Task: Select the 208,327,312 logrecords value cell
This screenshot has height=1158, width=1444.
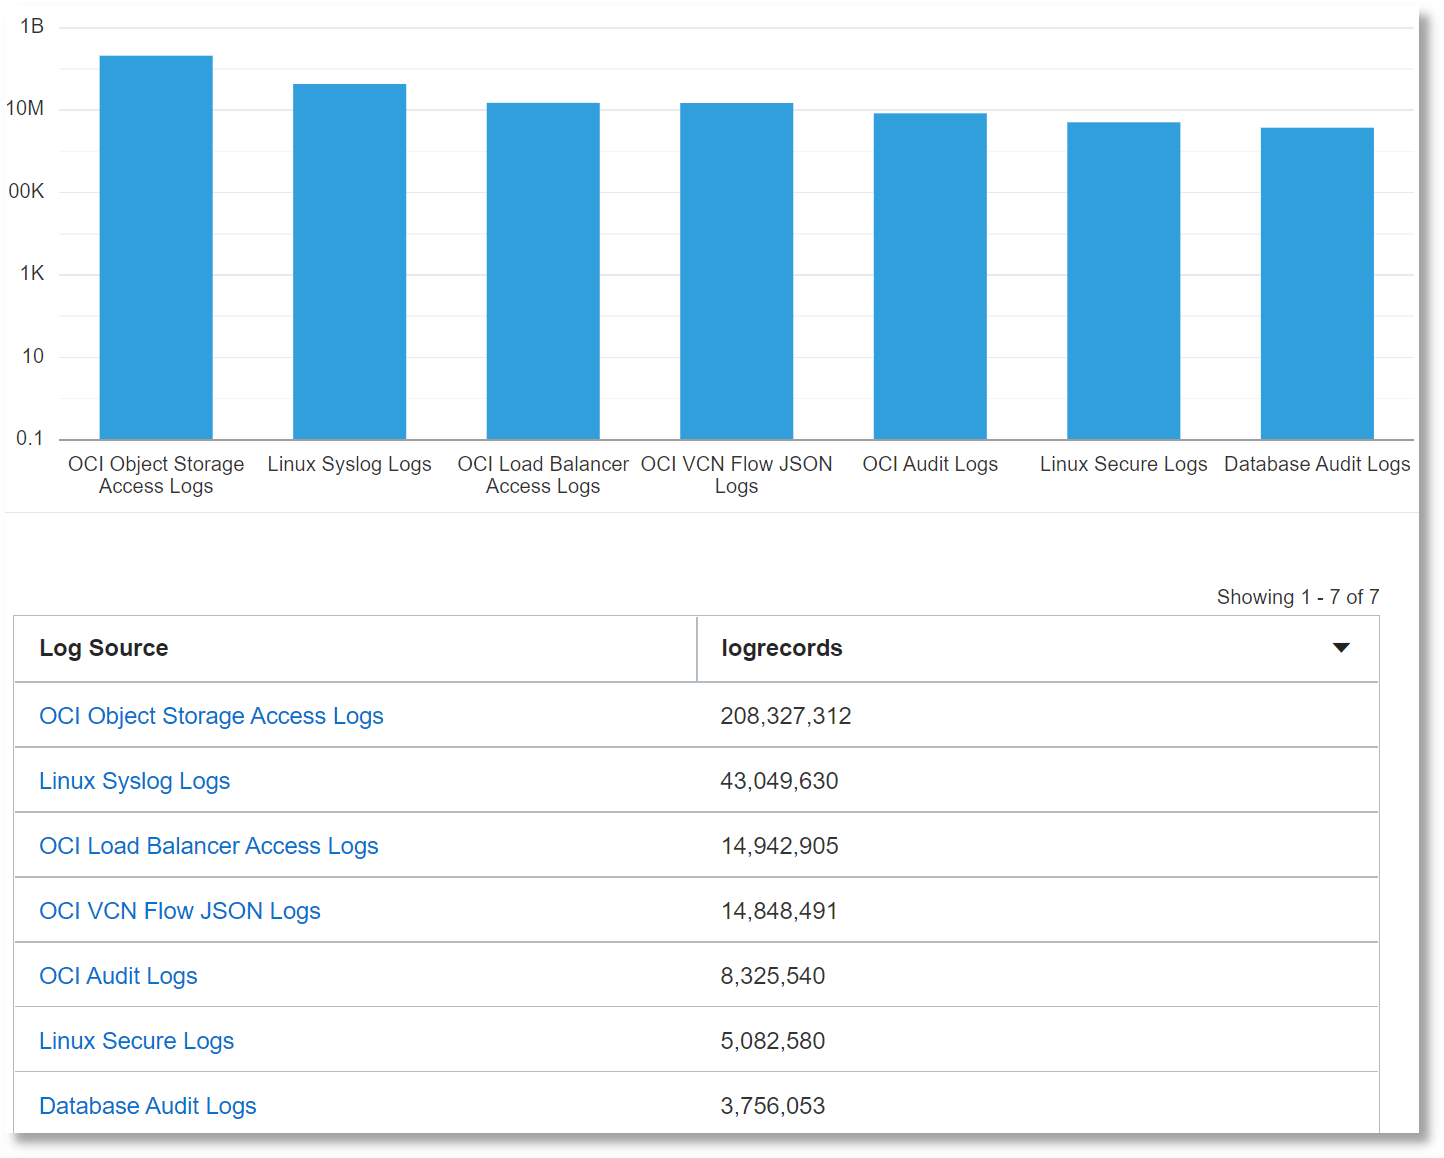Action: coord(786,716)
